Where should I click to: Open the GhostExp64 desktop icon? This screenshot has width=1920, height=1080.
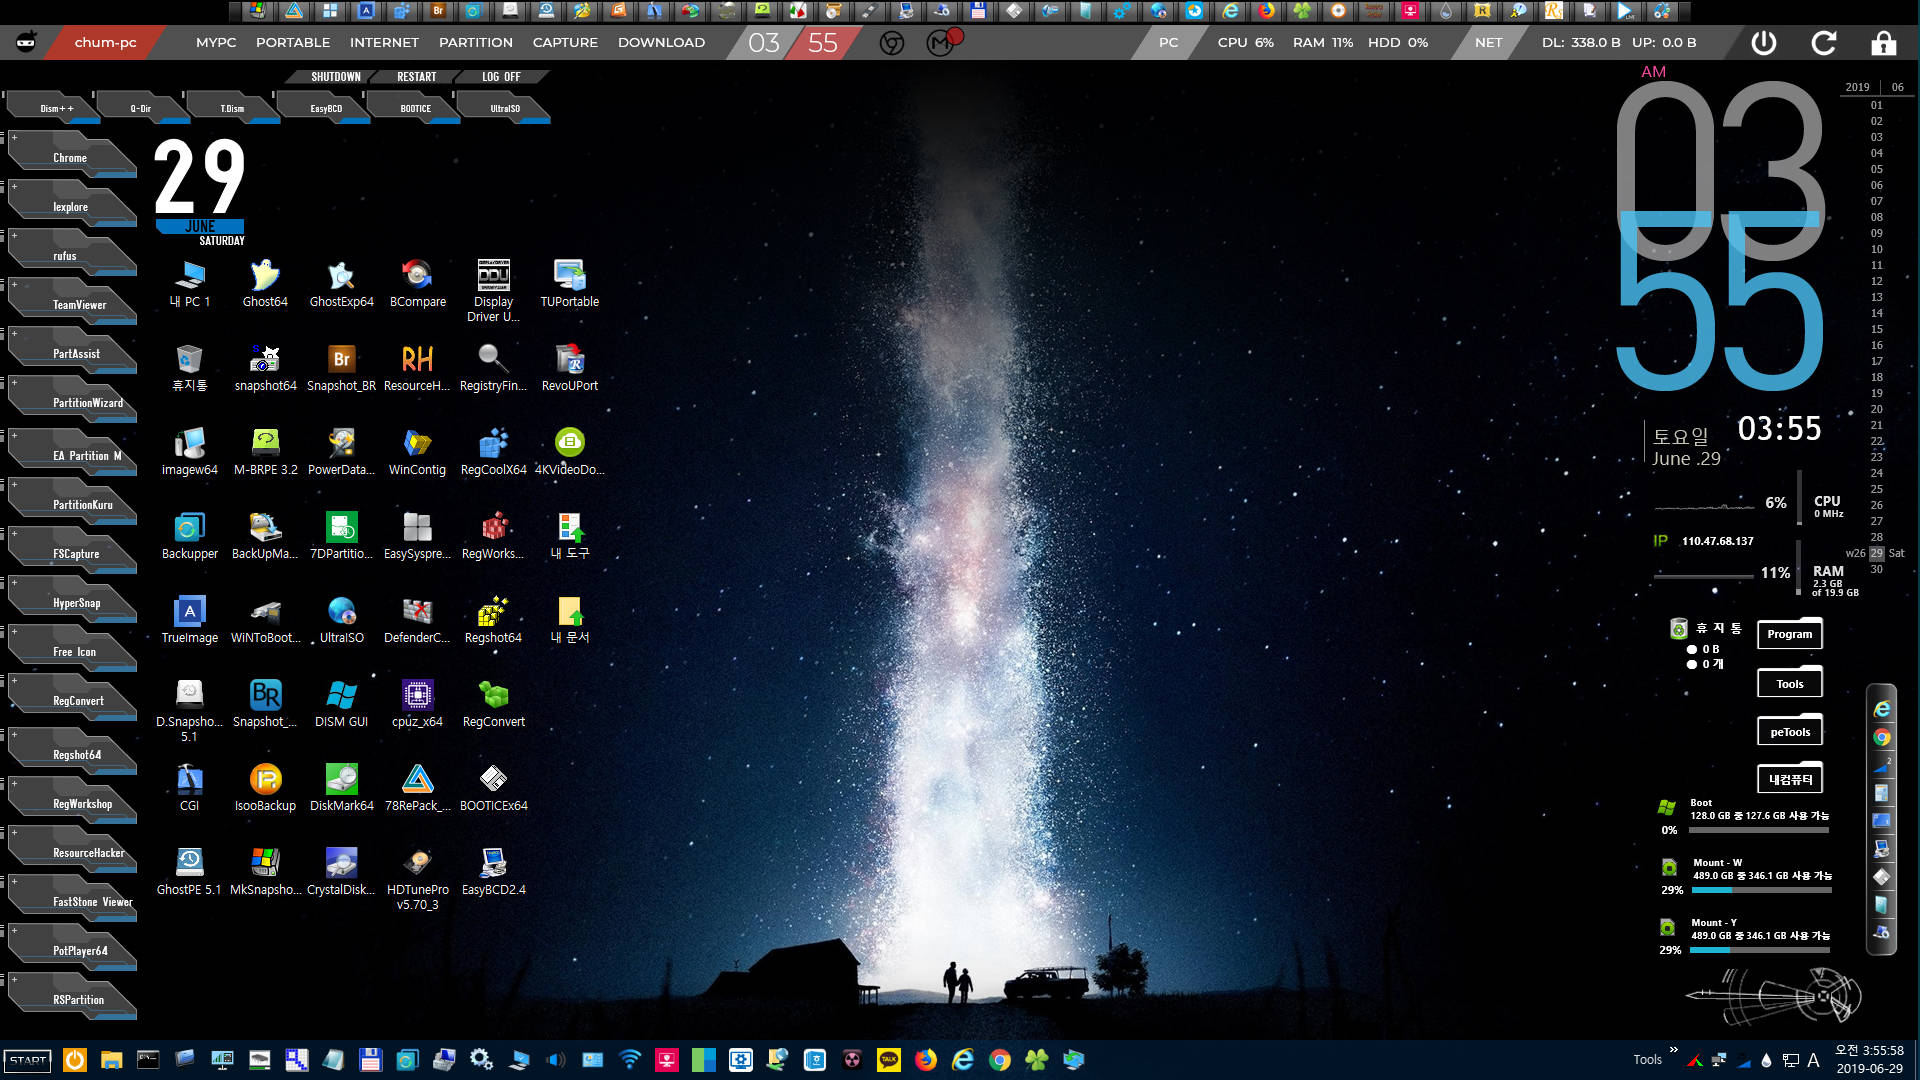tap(341, 284)
